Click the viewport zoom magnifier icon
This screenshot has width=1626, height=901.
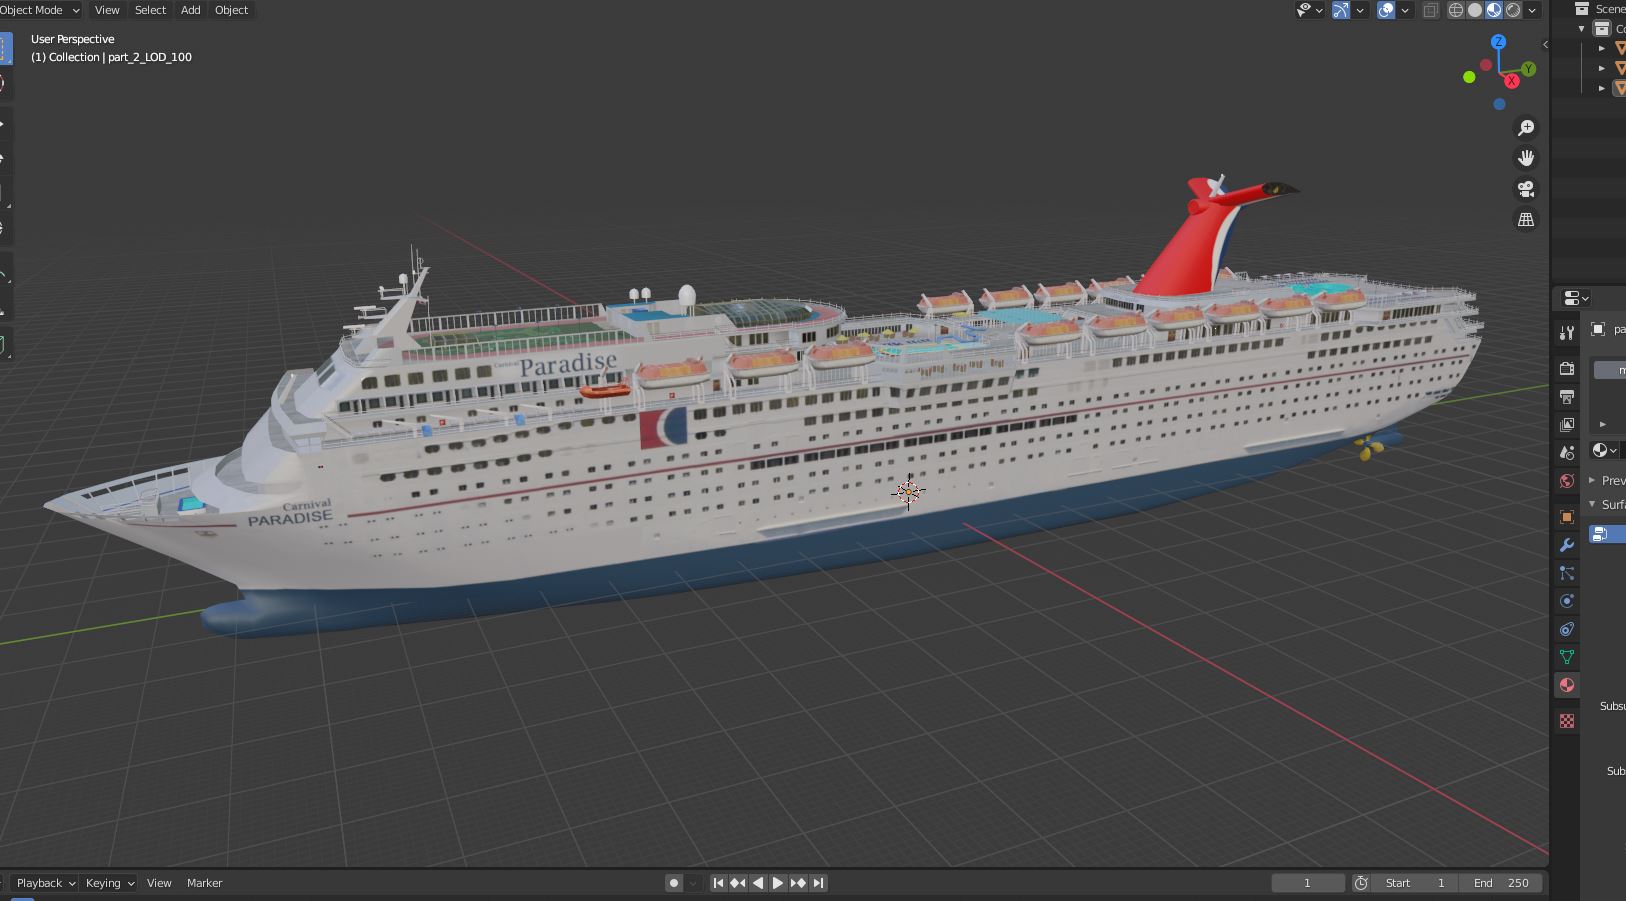click(1526, 128)
